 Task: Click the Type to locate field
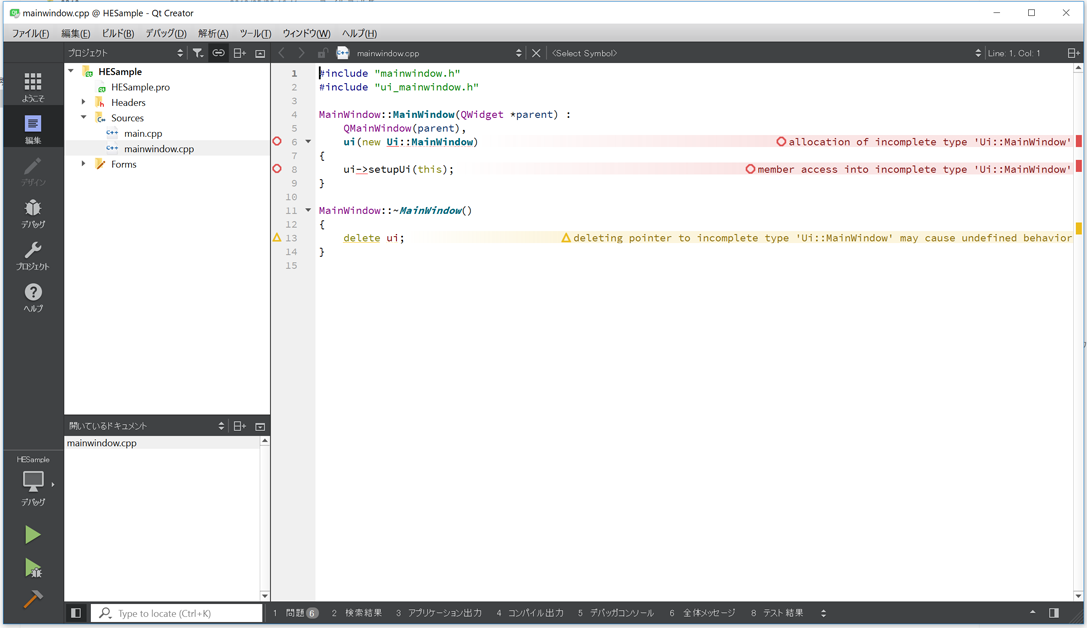(x=177, y=613)
